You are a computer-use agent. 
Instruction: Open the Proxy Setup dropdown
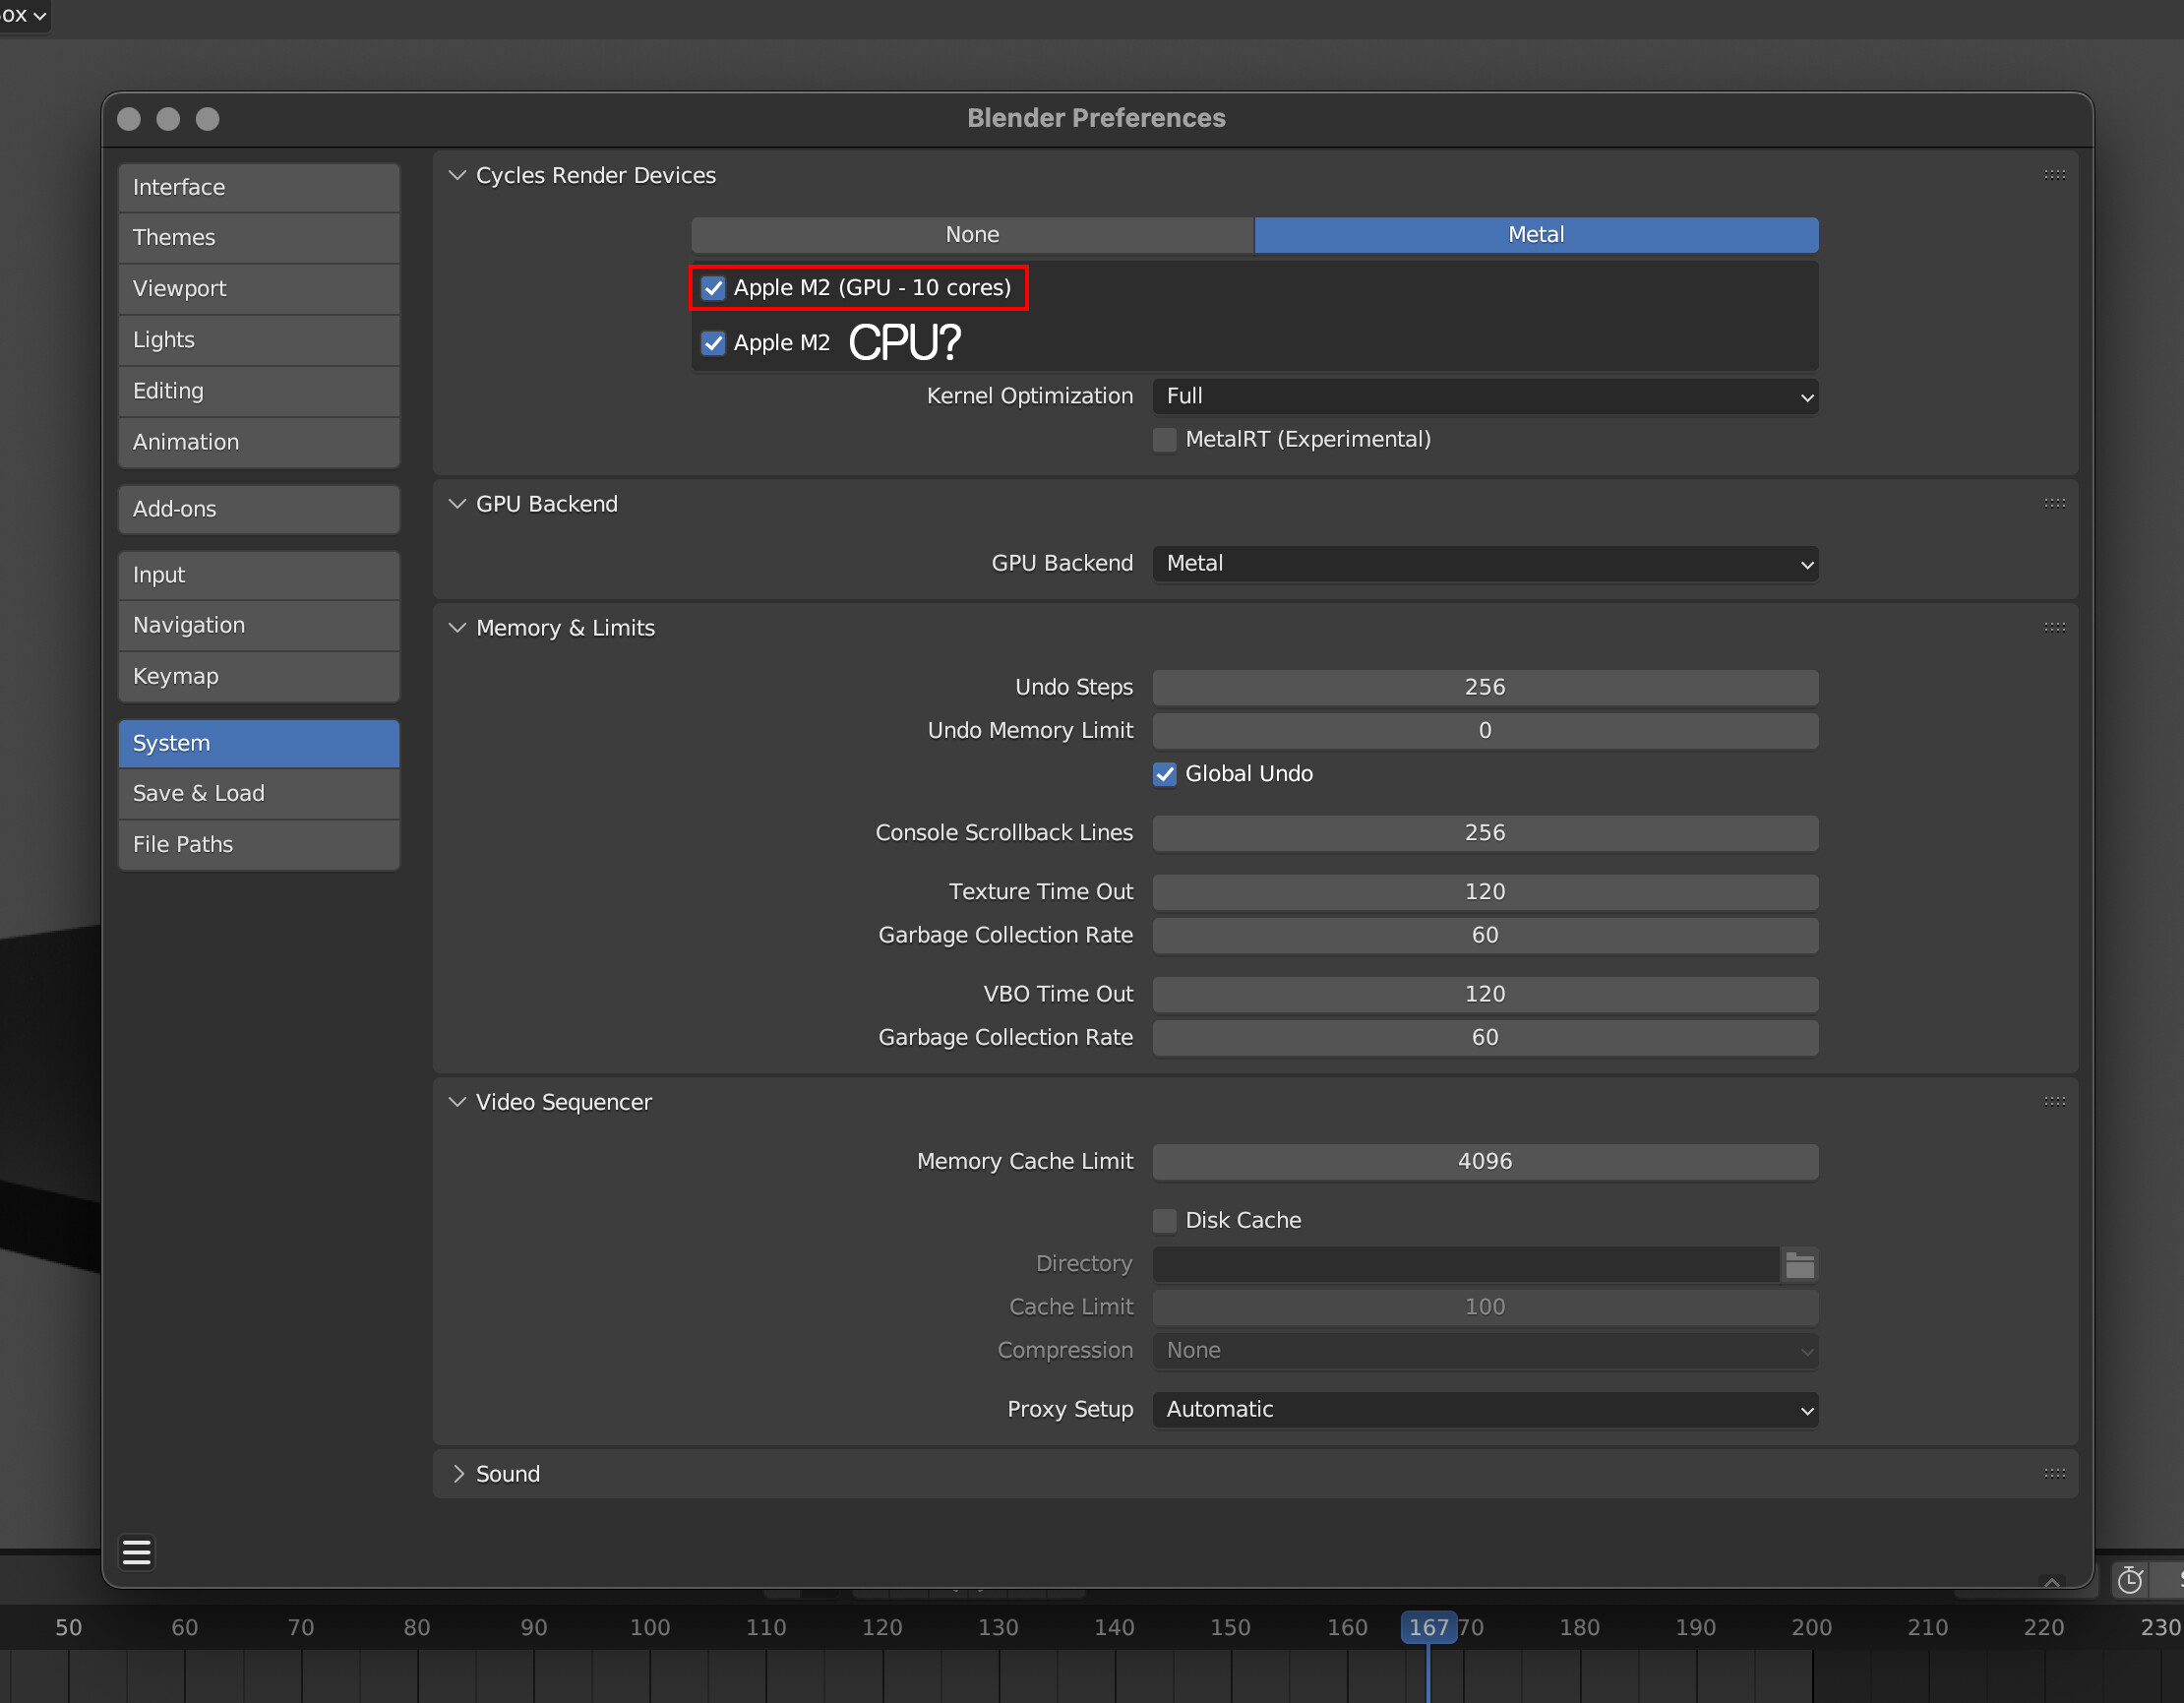click(1485, 1409)
